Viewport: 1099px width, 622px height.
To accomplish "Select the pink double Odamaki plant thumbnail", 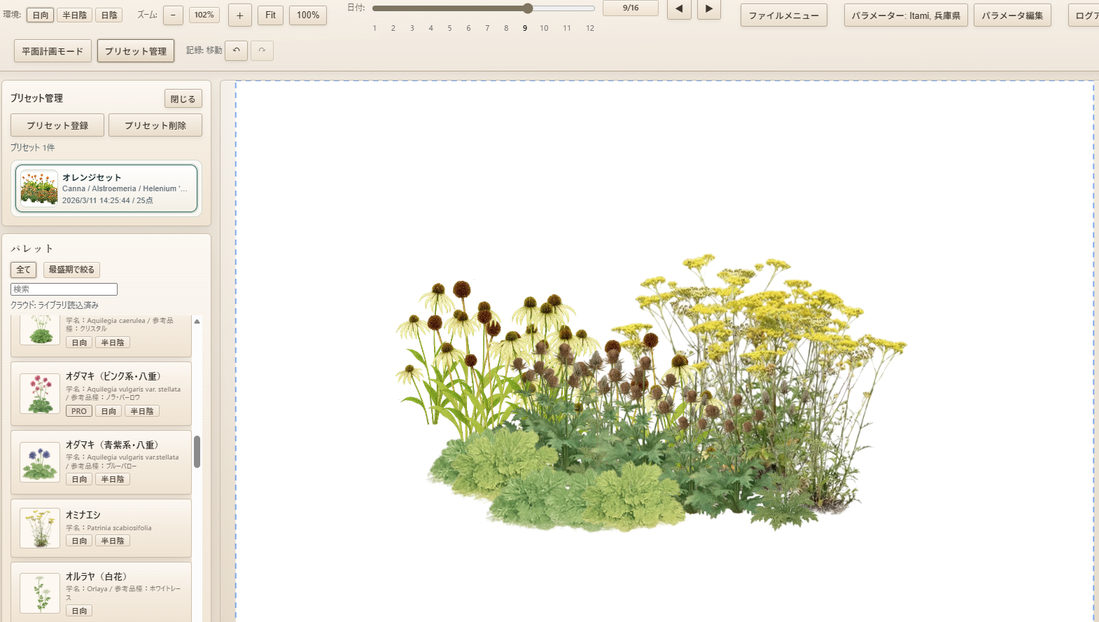I will point(40,393).
